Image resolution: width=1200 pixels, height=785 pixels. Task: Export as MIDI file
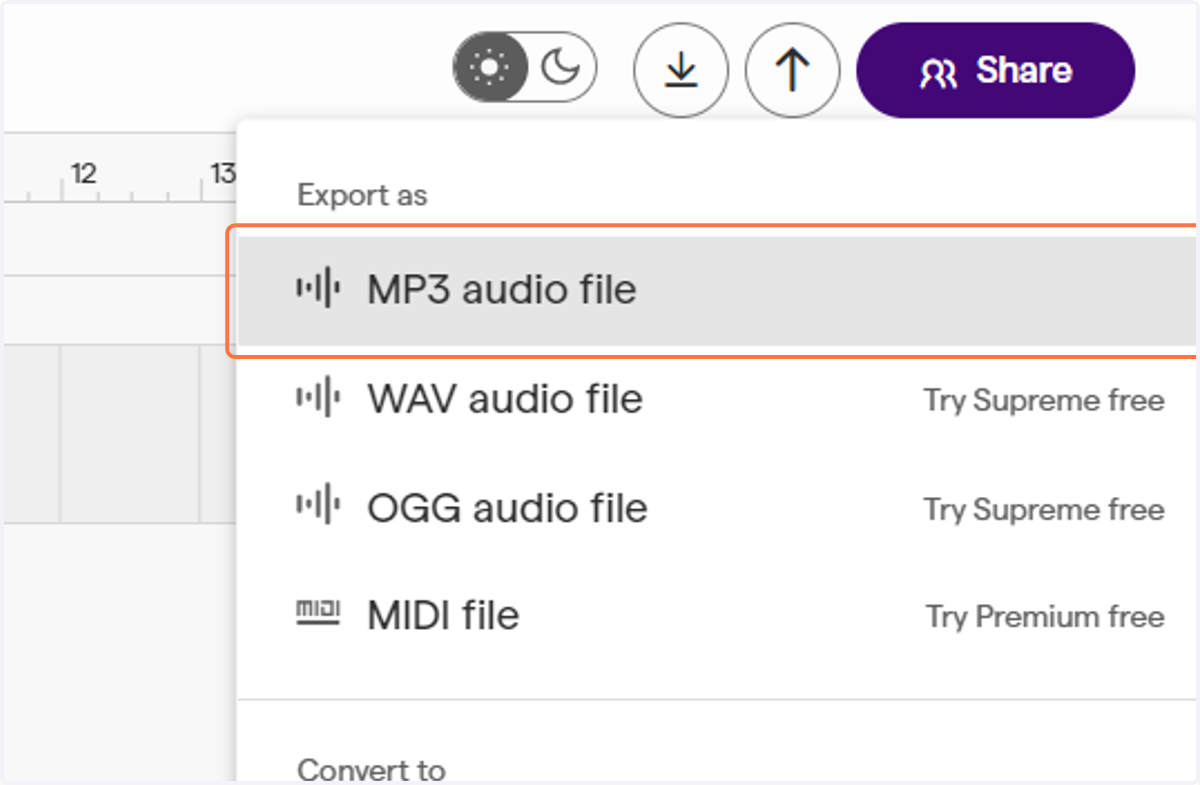coord(718,615)
